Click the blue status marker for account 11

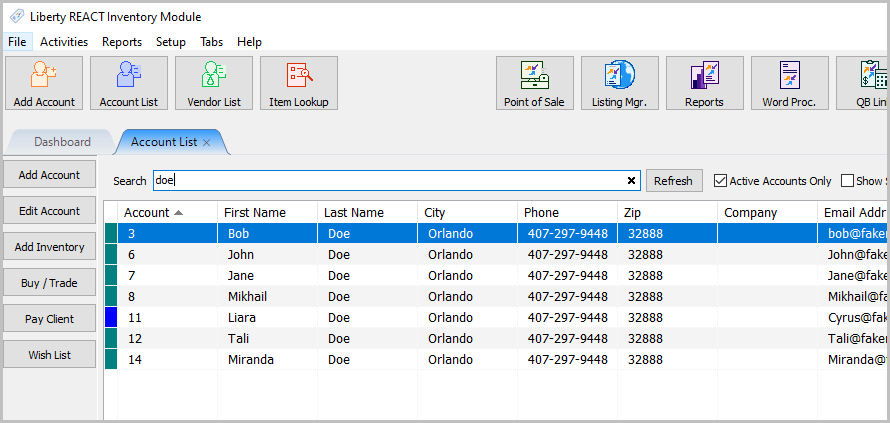[x=111, y=317]
